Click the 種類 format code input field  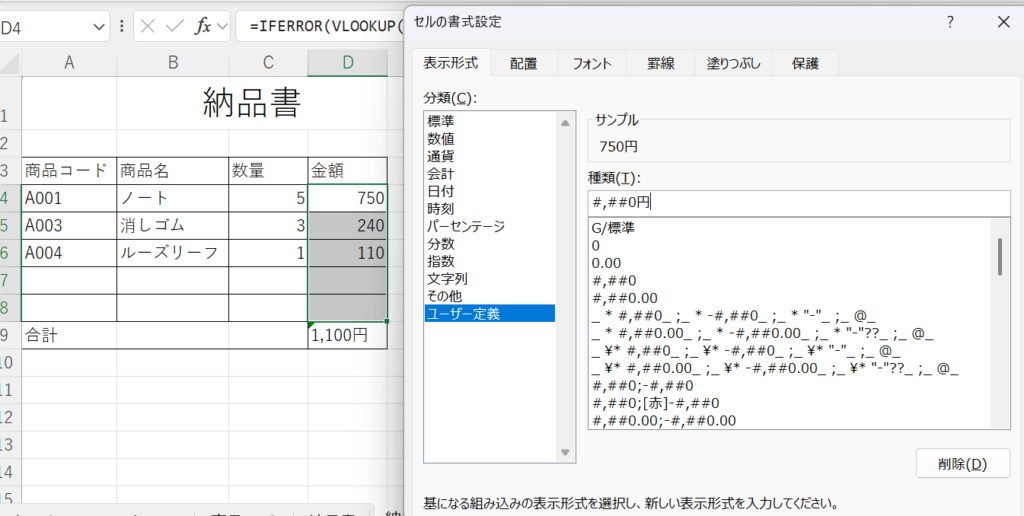pos(799,203)
